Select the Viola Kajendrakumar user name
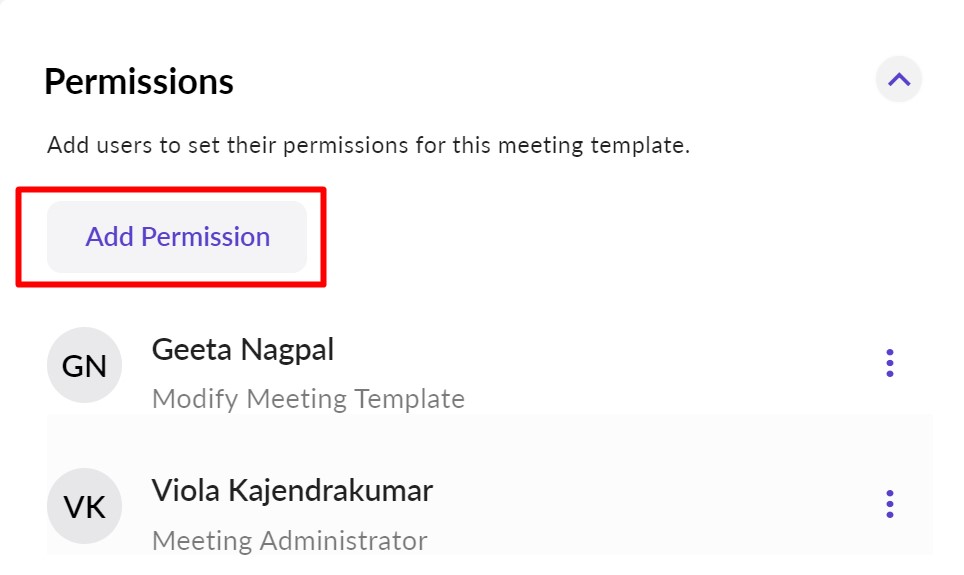This screenshot has height=575, width=964. [292, 490]
